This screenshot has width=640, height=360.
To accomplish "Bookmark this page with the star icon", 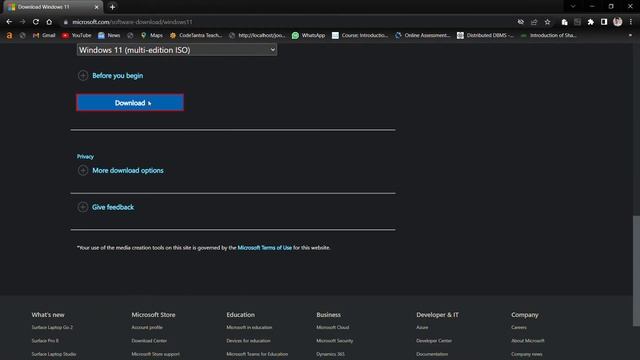I will pyautogui.click(x=547, y=22).
